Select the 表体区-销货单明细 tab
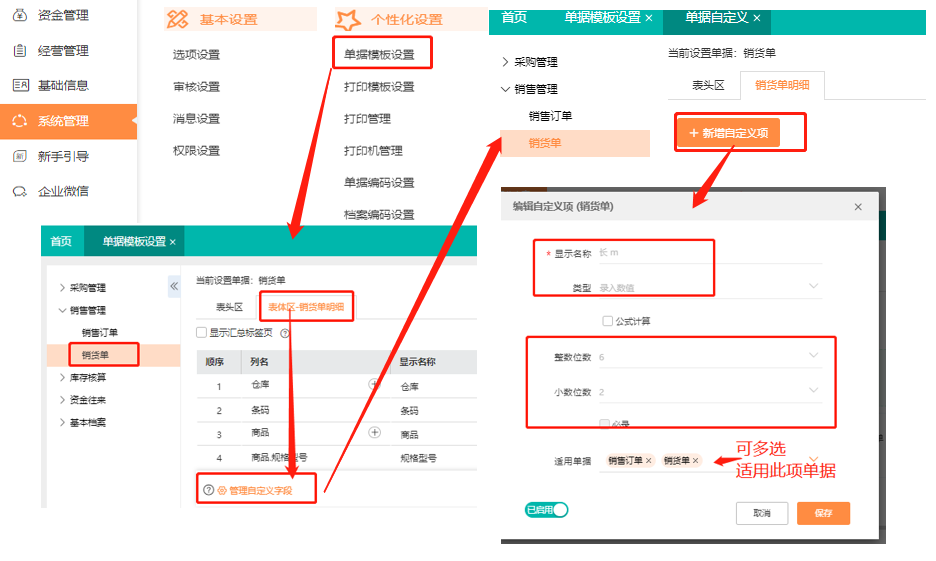The image size is (936, 561). click(x=306, y=307)
